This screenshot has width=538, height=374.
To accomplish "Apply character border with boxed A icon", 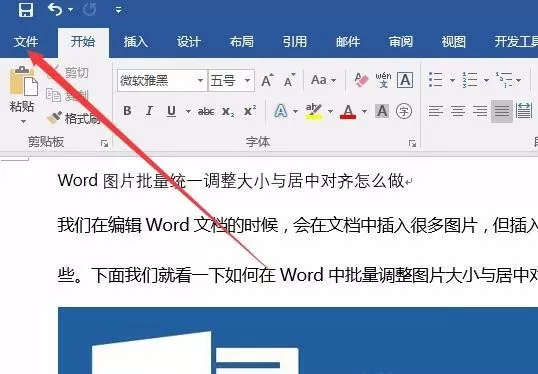I will 405,80.
